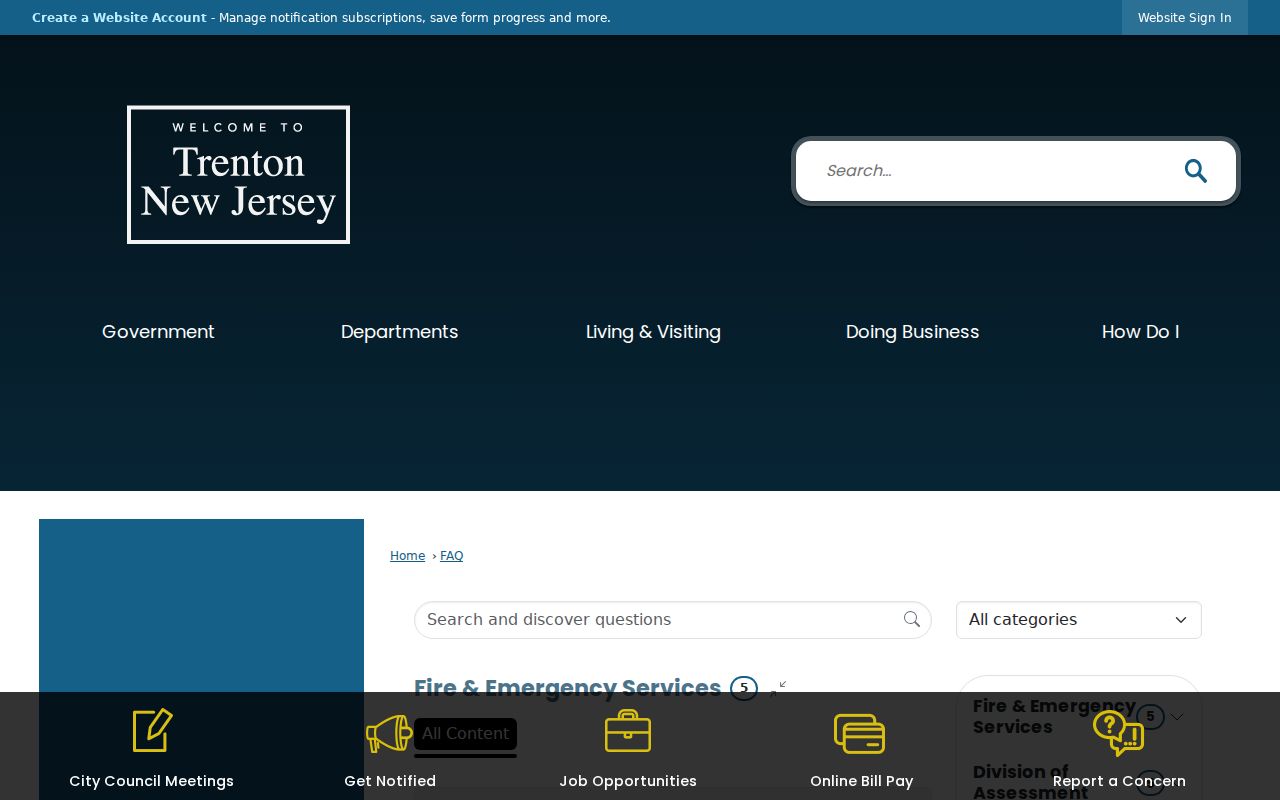Click the Report a Concern chat icon

(1118, 732)
